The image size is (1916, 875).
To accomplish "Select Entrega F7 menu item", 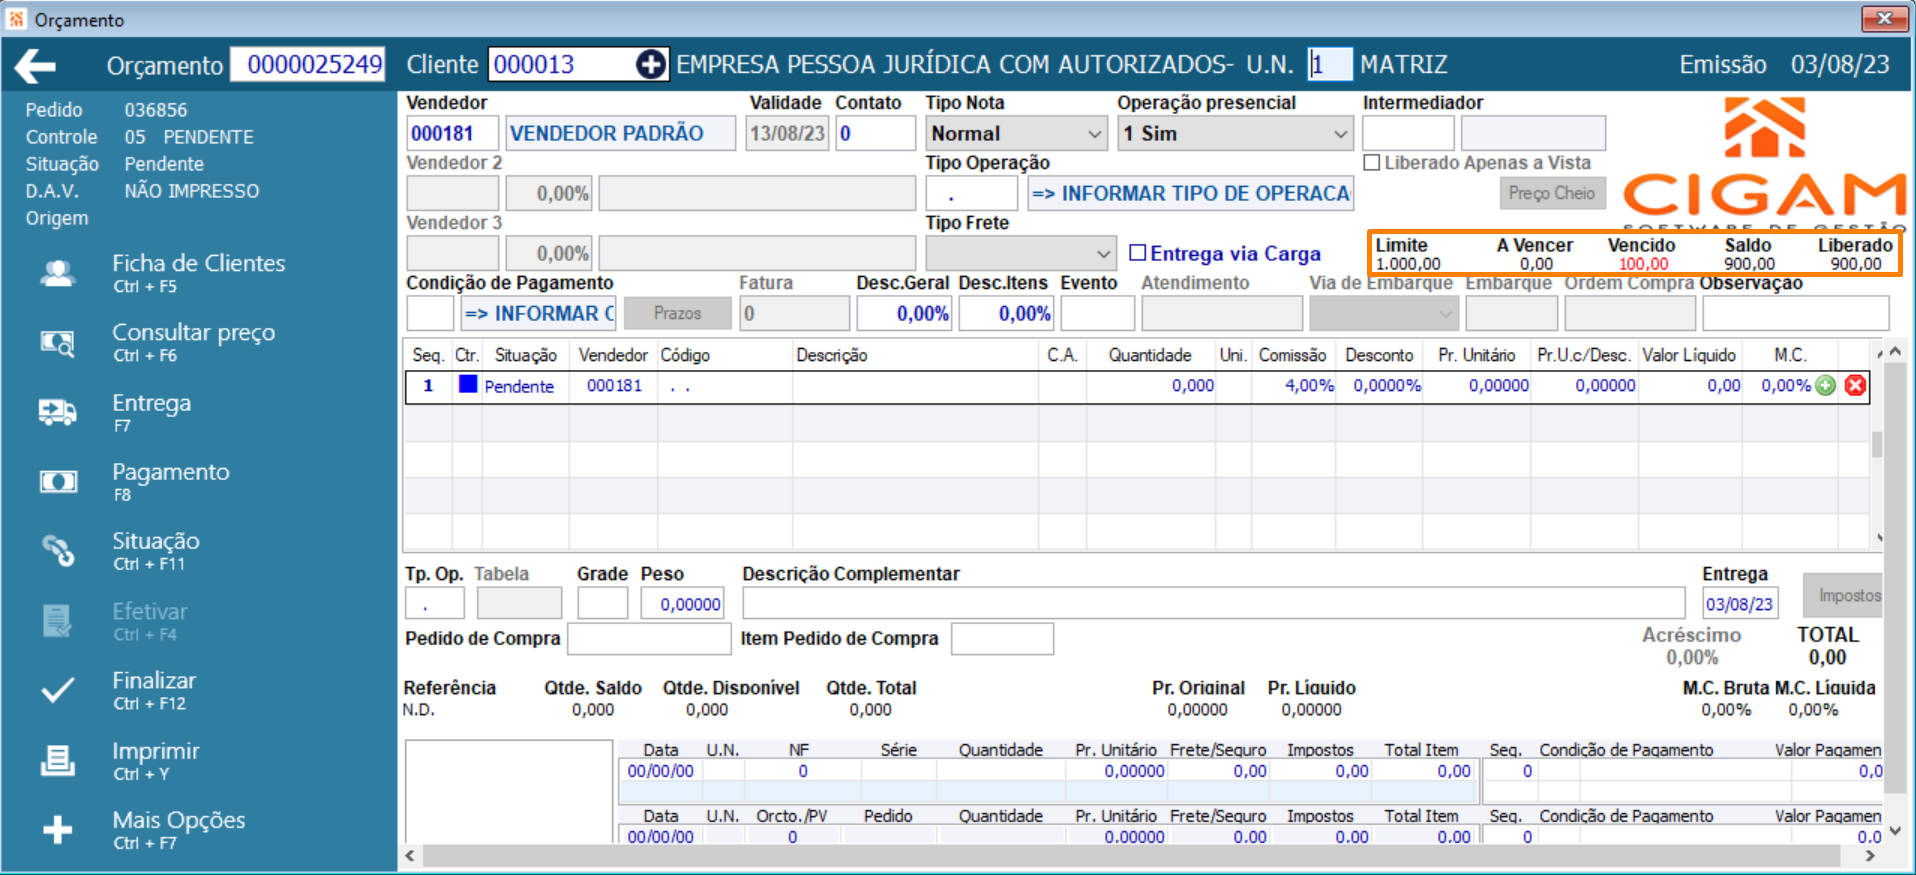I will click(x=152, y=412).
